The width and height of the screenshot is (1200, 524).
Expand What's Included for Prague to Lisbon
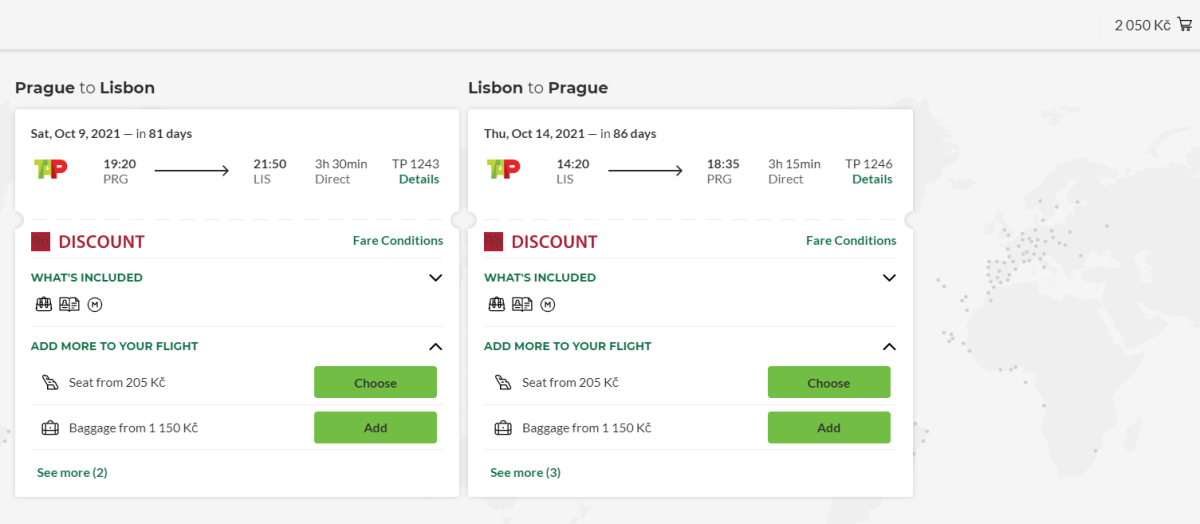pos(435,278)
